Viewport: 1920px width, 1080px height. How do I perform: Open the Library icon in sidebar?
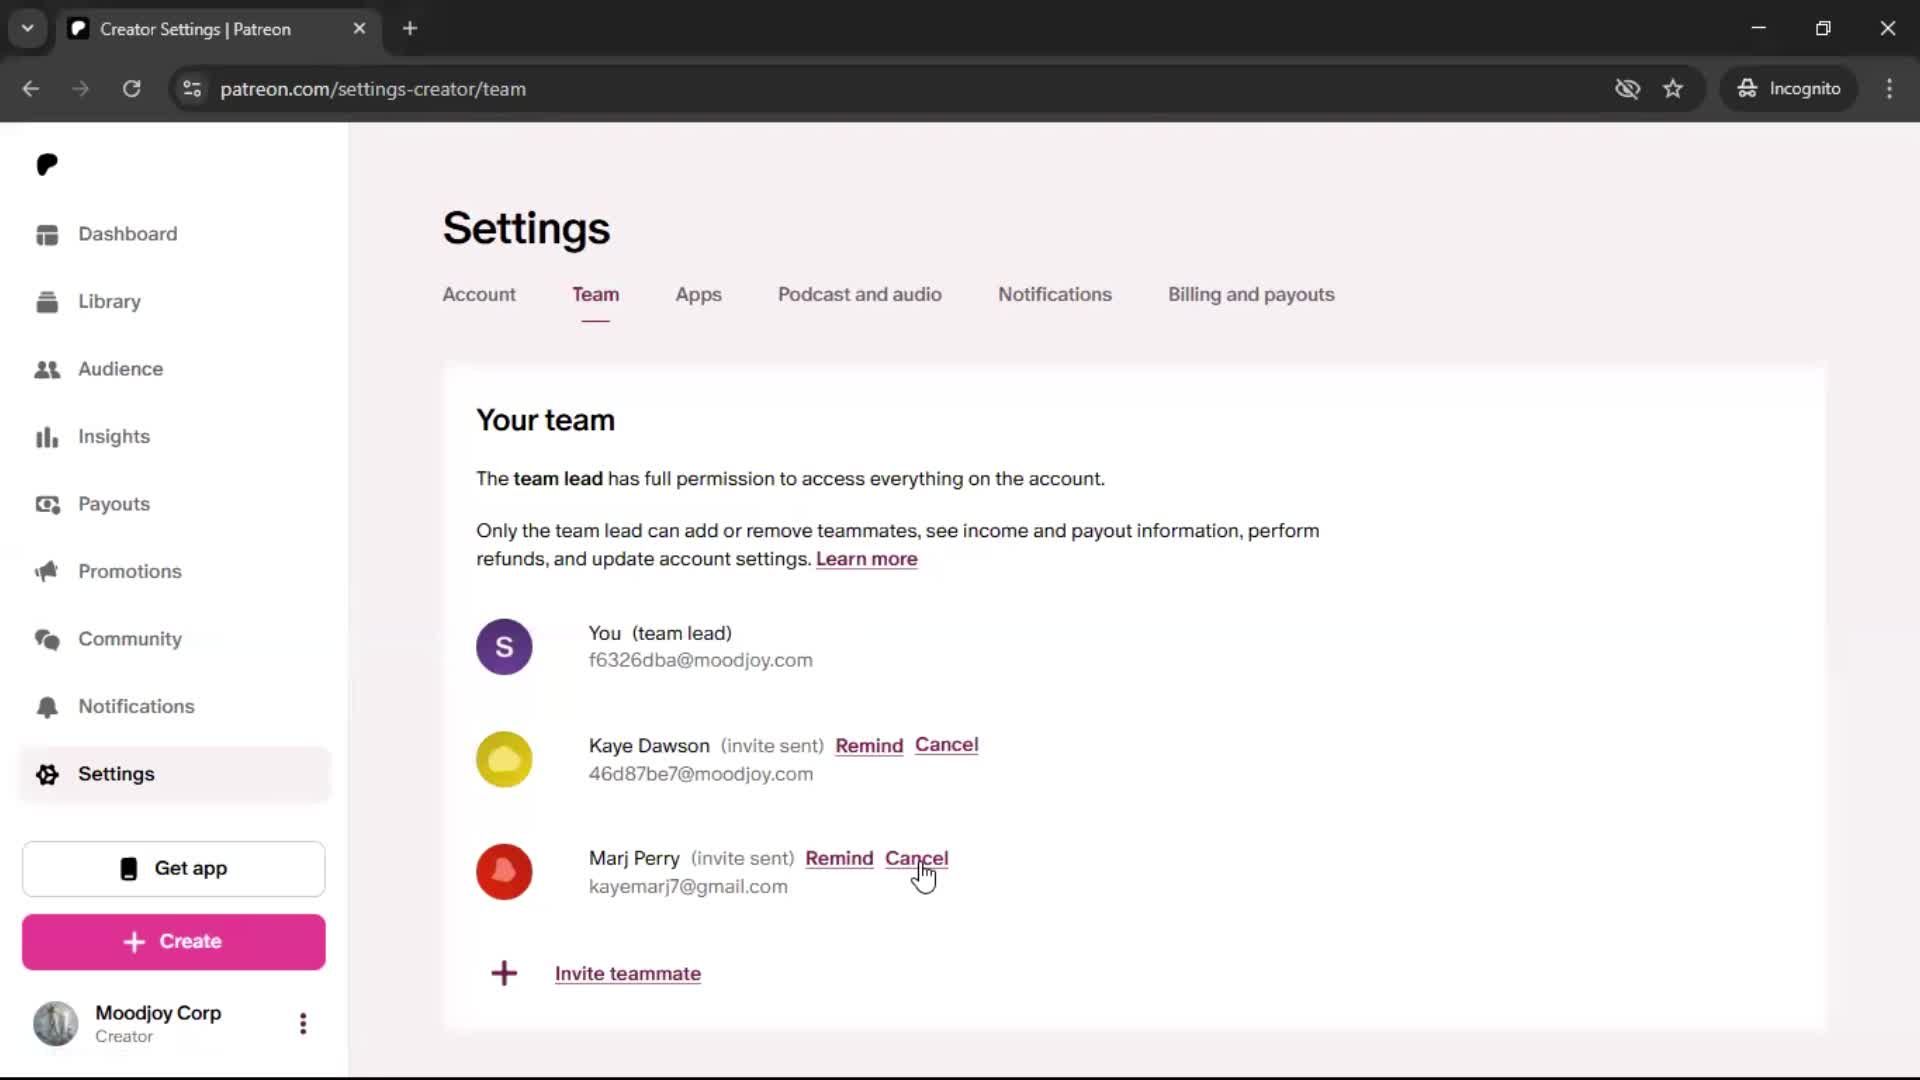pyautogui.click(x=47, y=302)
